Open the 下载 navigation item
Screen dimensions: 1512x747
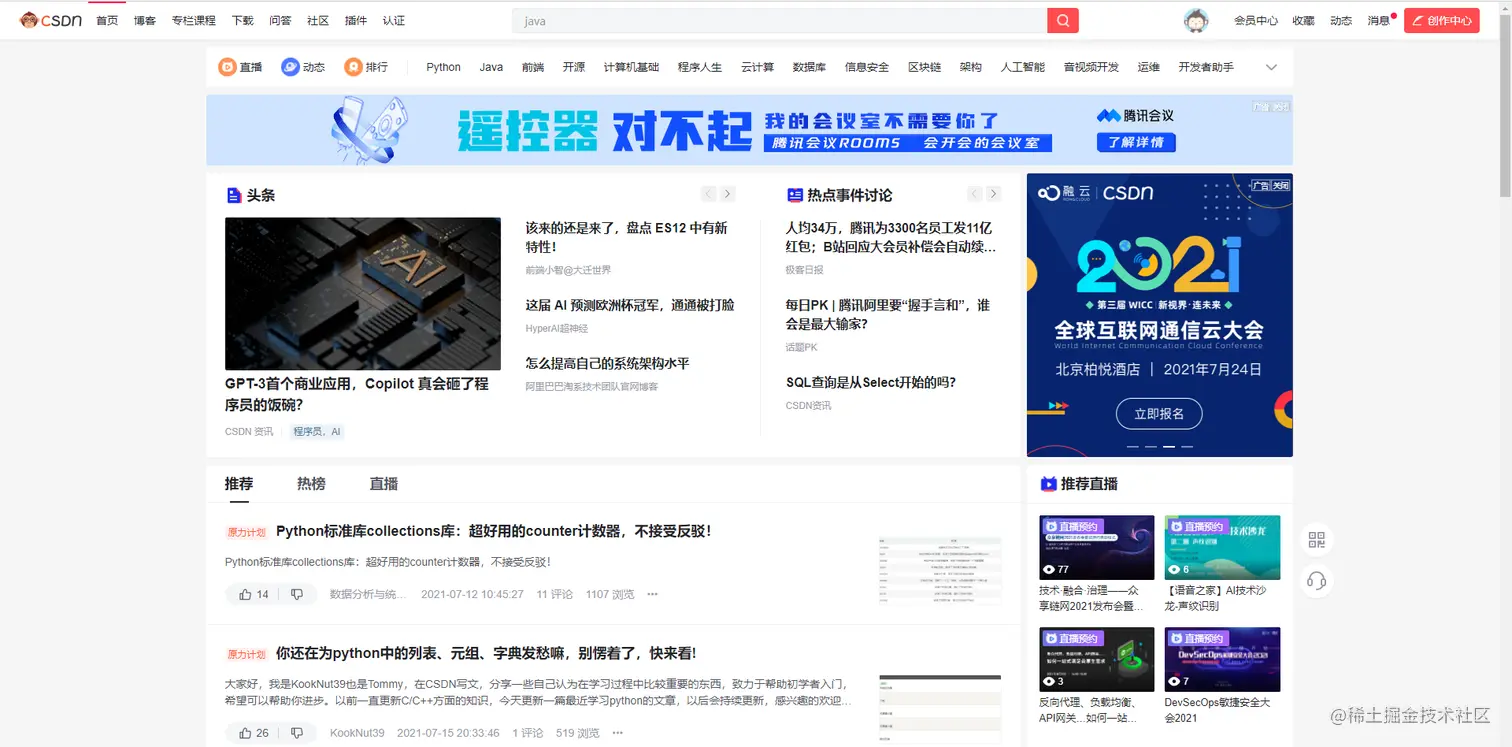pos(242,21)
